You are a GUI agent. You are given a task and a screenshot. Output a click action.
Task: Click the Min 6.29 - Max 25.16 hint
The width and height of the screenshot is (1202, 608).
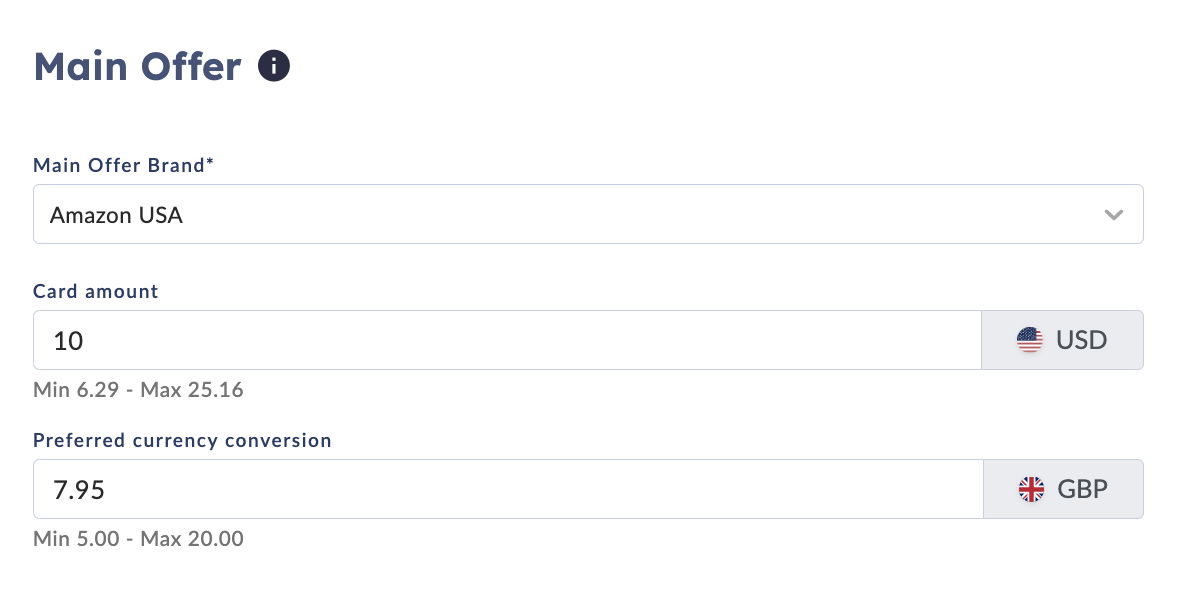[138, 390]
